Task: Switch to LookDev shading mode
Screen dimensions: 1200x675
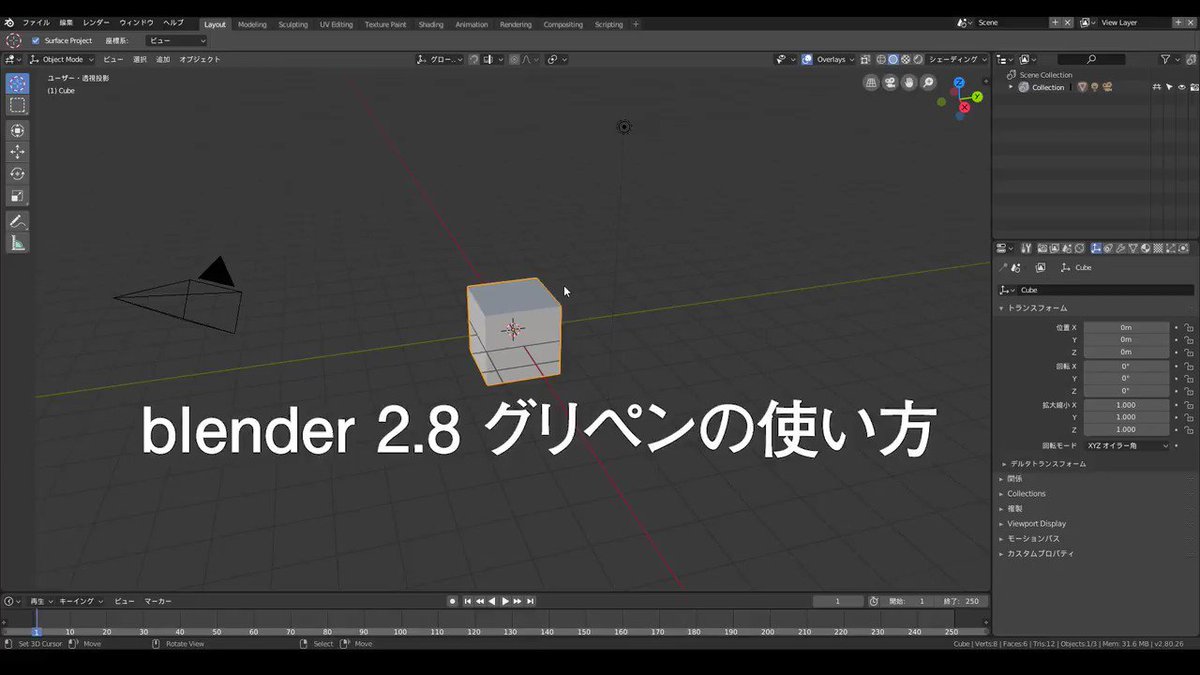Action: [905, 60]
